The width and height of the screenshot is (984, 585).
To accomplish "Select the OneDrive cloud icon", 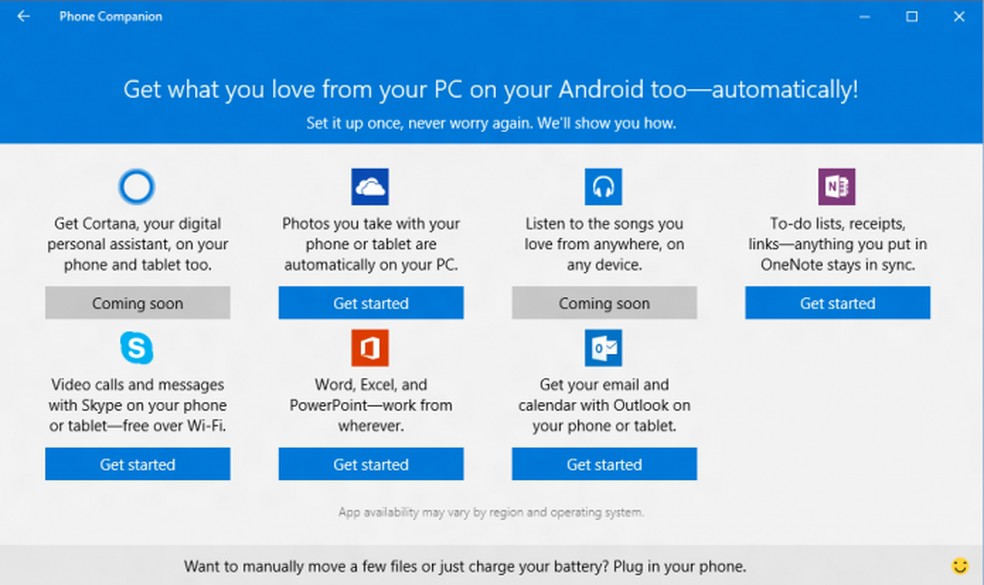I will point(370,185).
